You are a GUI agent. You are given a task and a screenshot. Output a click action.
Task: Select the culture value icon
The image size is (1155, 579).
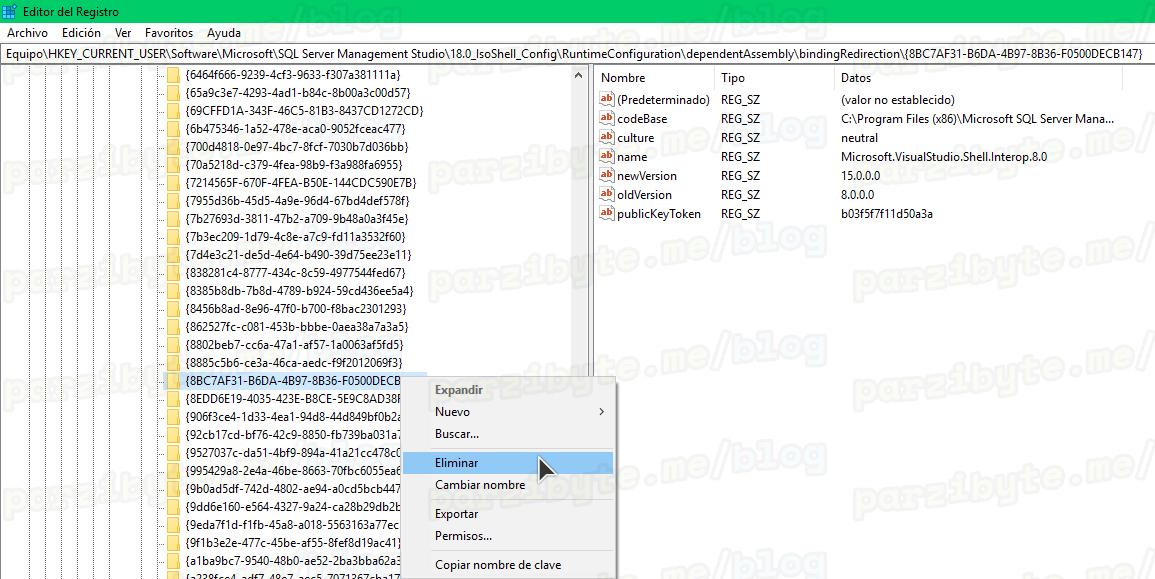[606, 138]
